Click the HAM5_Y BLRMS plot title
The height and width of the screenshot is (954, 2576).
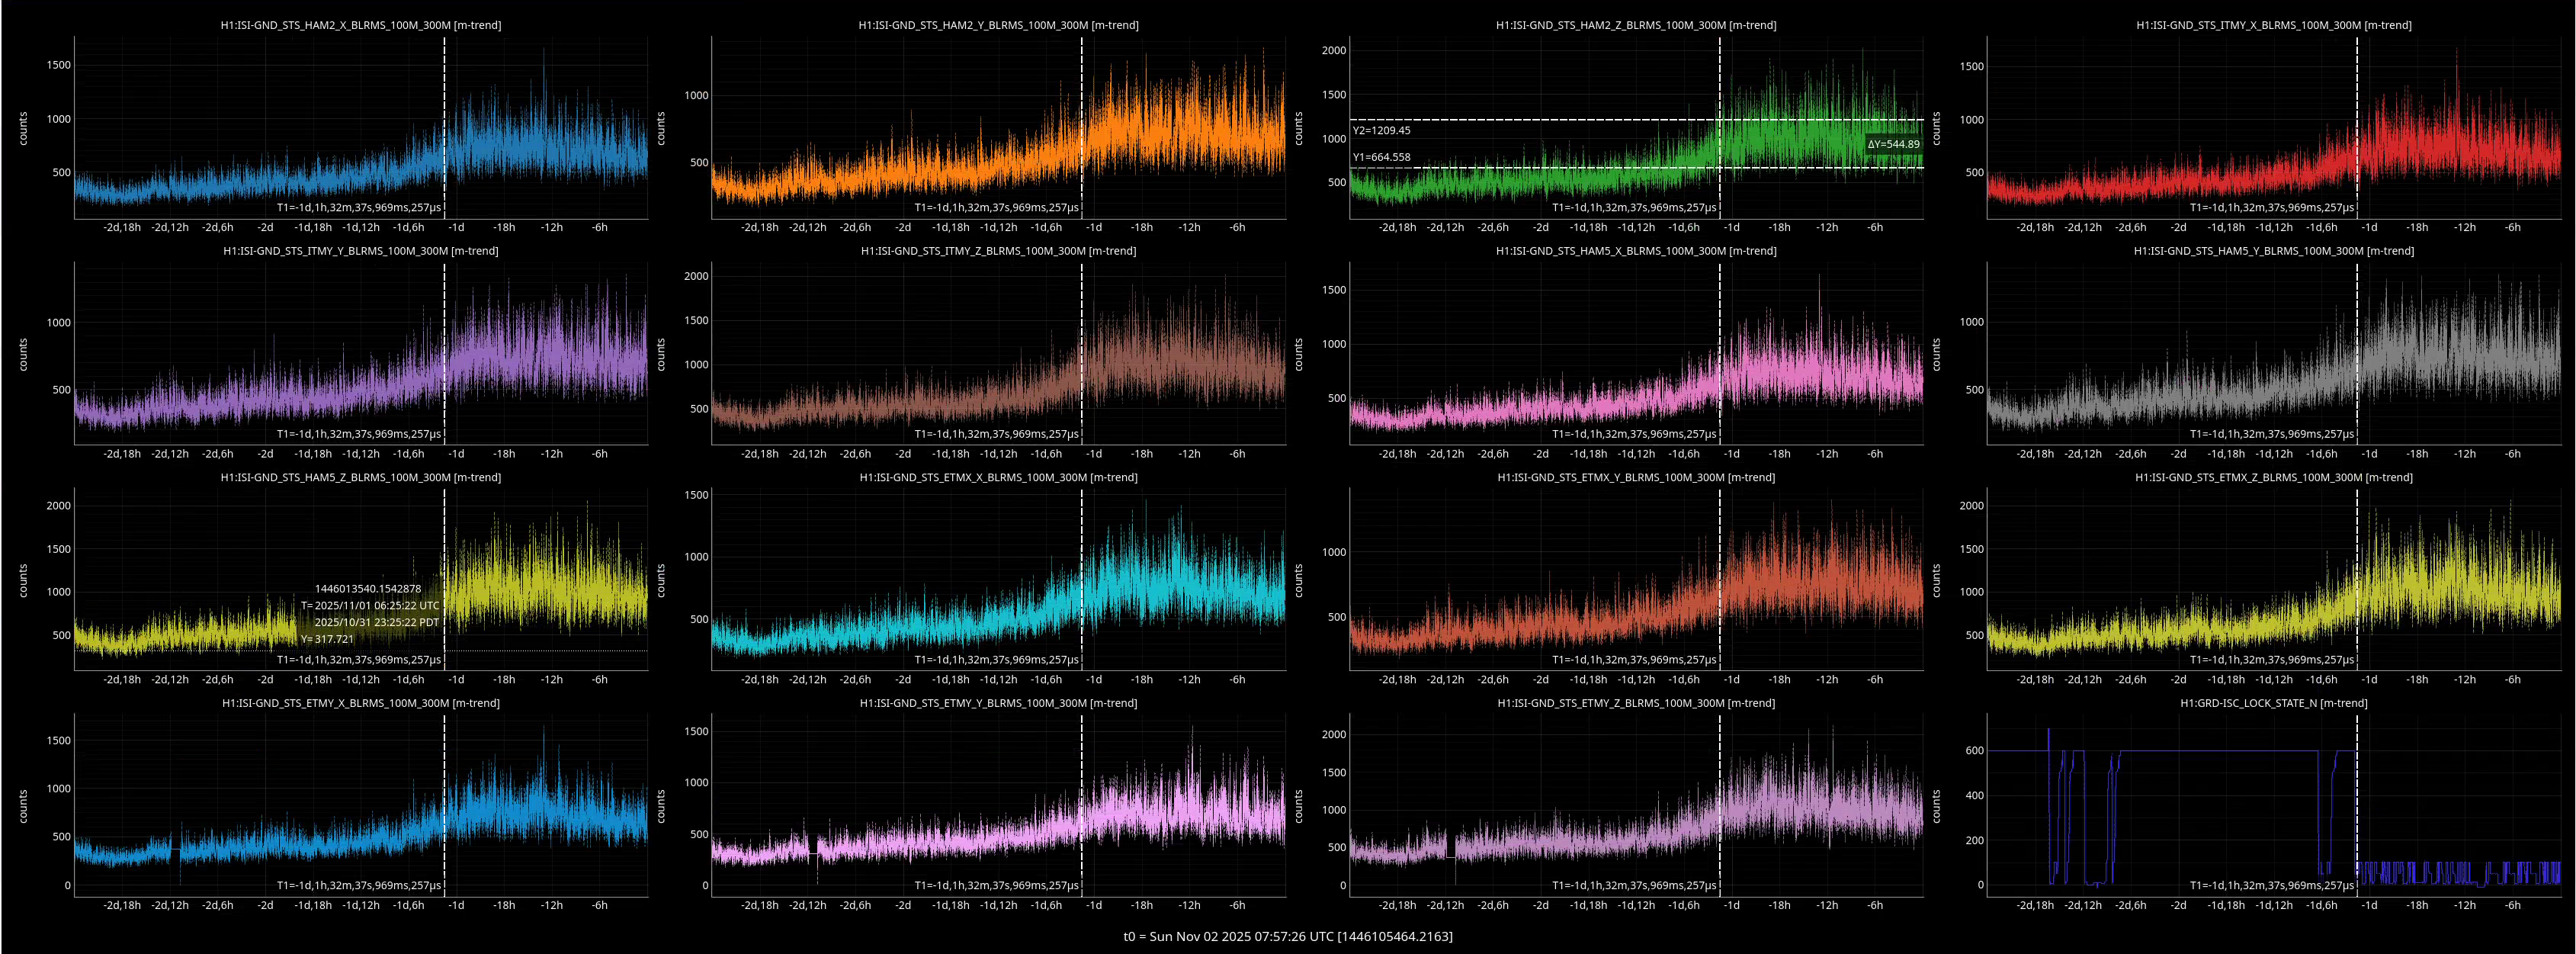coord(2273,251)
